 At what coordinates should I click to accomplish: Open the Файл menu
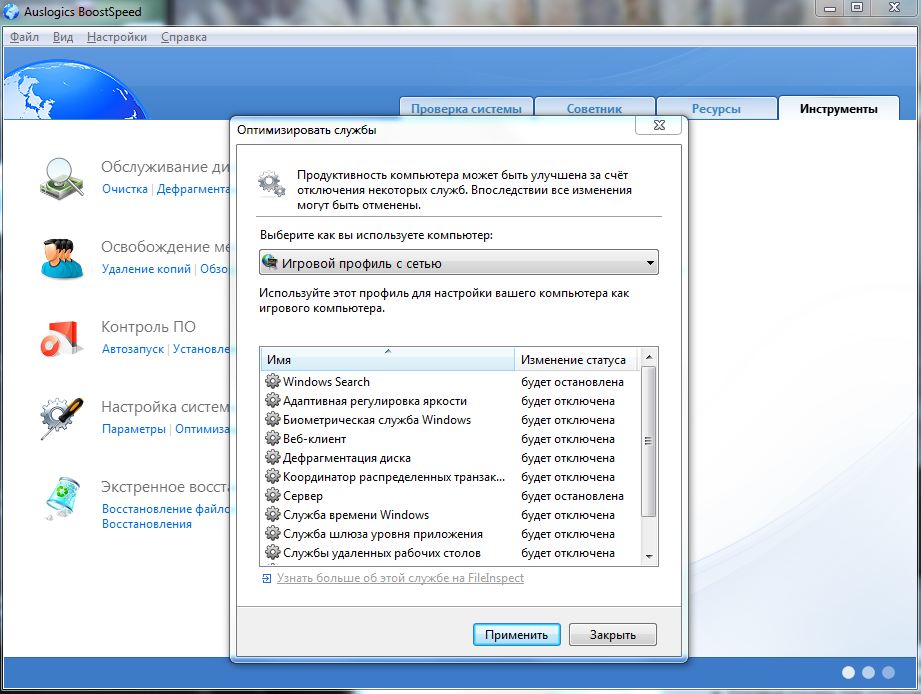click(24, 37)
